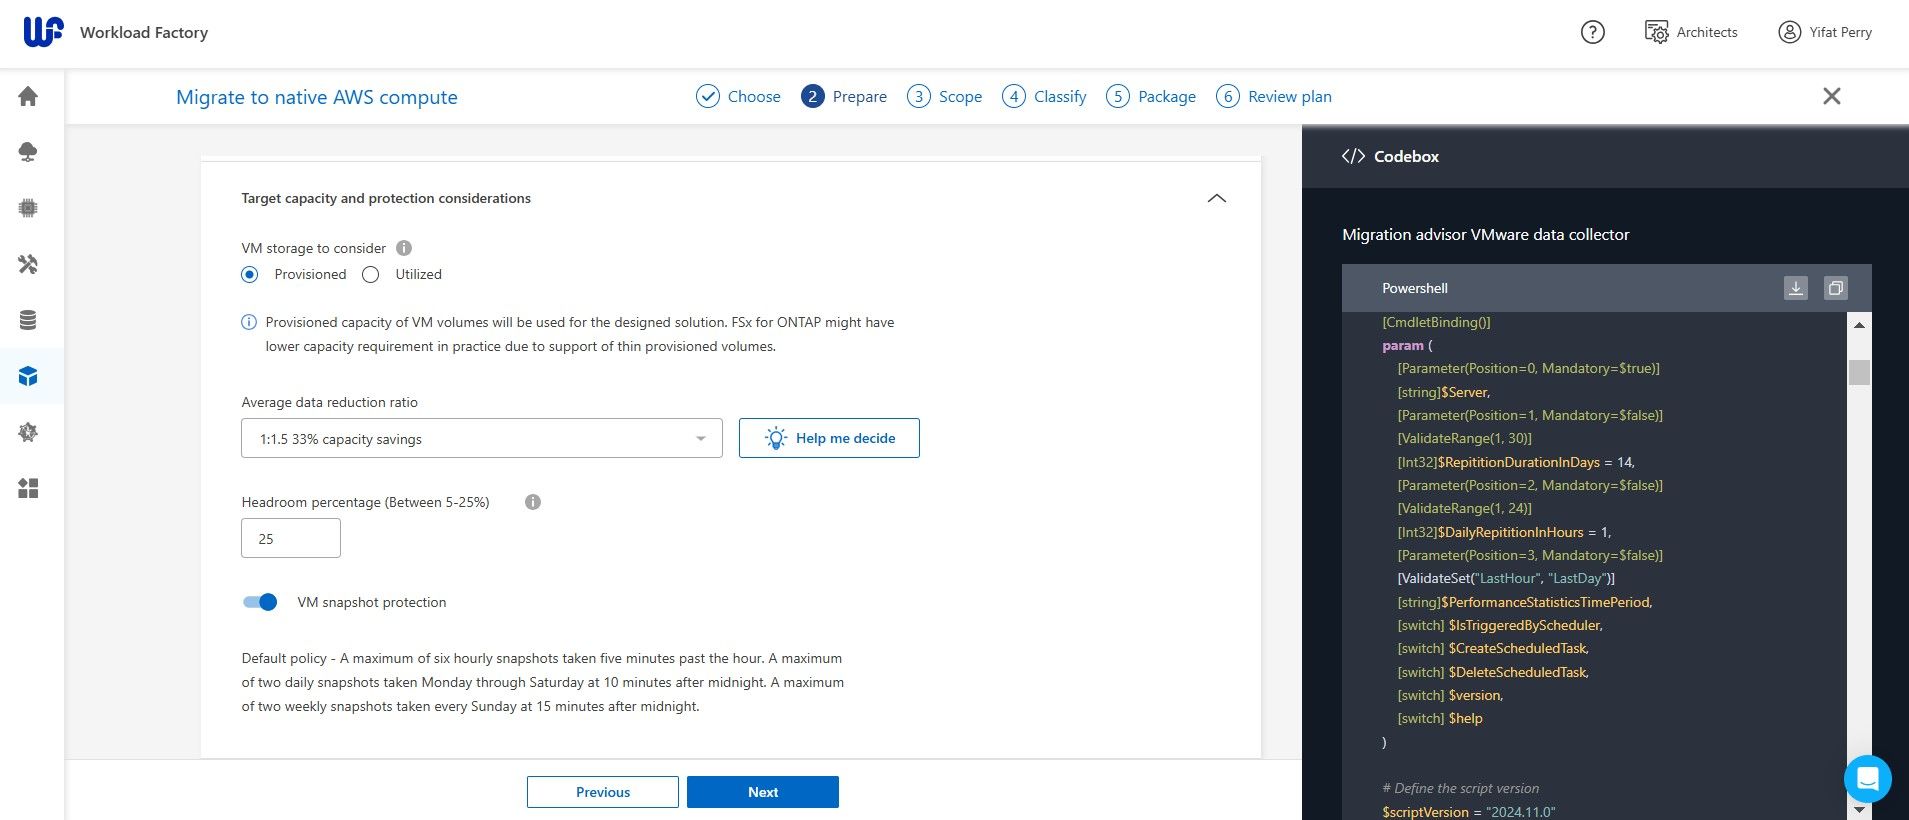Click the VM snapshot protection label
Viewport: 1909px width, 820px height.
[372, 602]
